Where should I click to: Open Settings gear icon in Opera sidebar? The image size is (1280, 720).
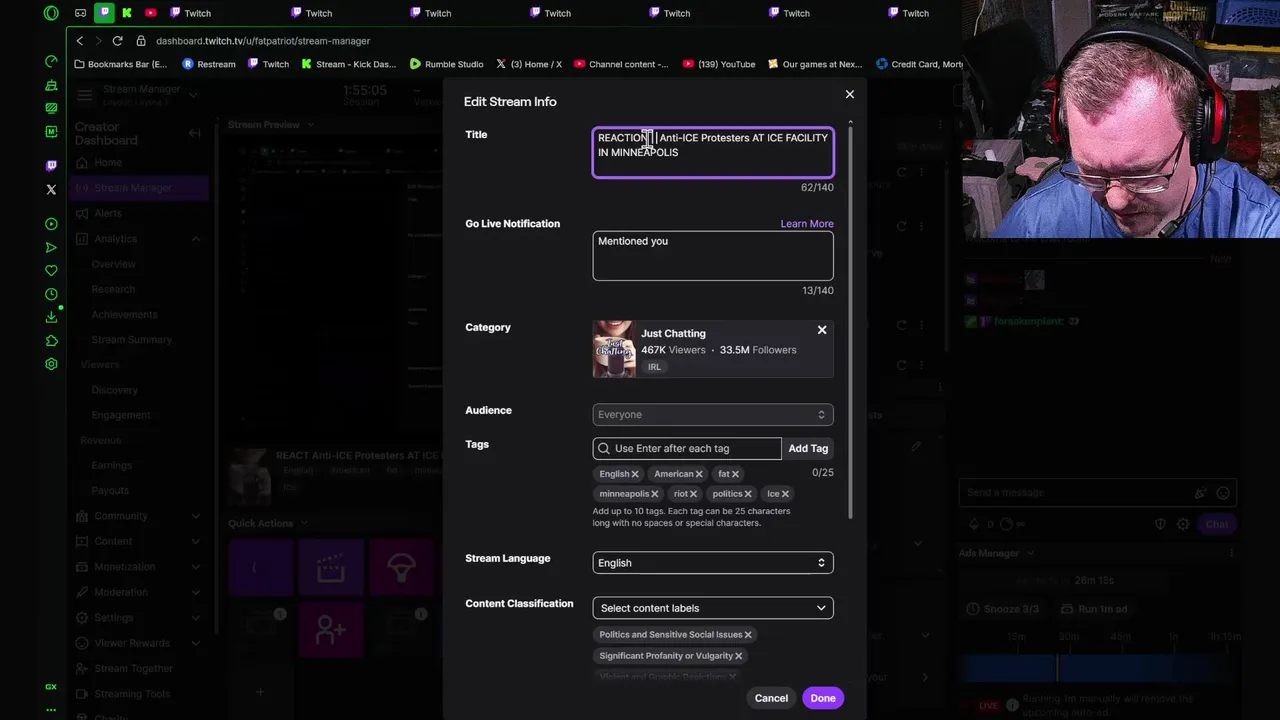51,364
